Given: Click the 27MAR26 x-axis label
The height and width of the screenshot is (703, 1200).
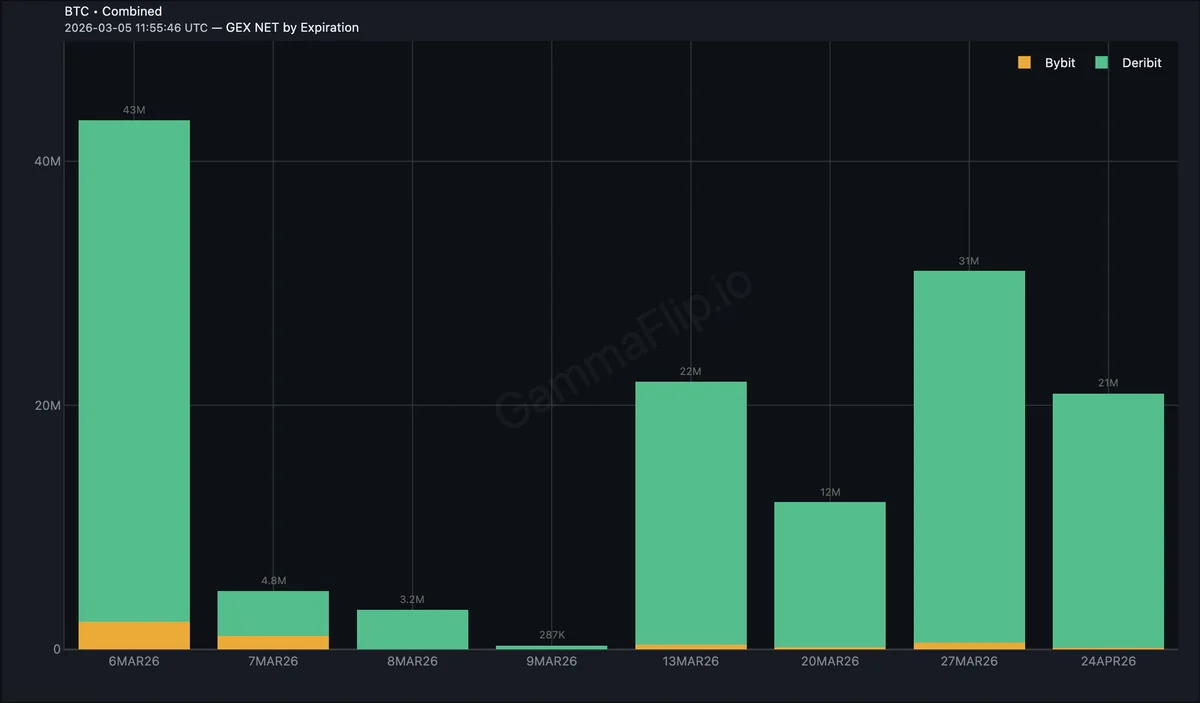Looking at the screenshot, I should click(969, 662).
